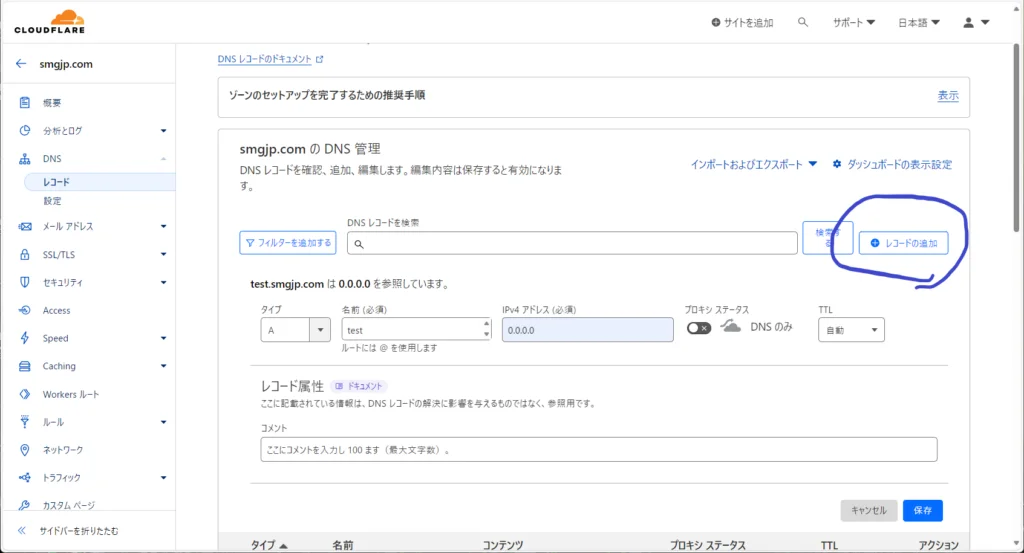
Task: Click the ドキュメント badge next to レコード属性
Action: pyautogui.click(x=359, y=386)
